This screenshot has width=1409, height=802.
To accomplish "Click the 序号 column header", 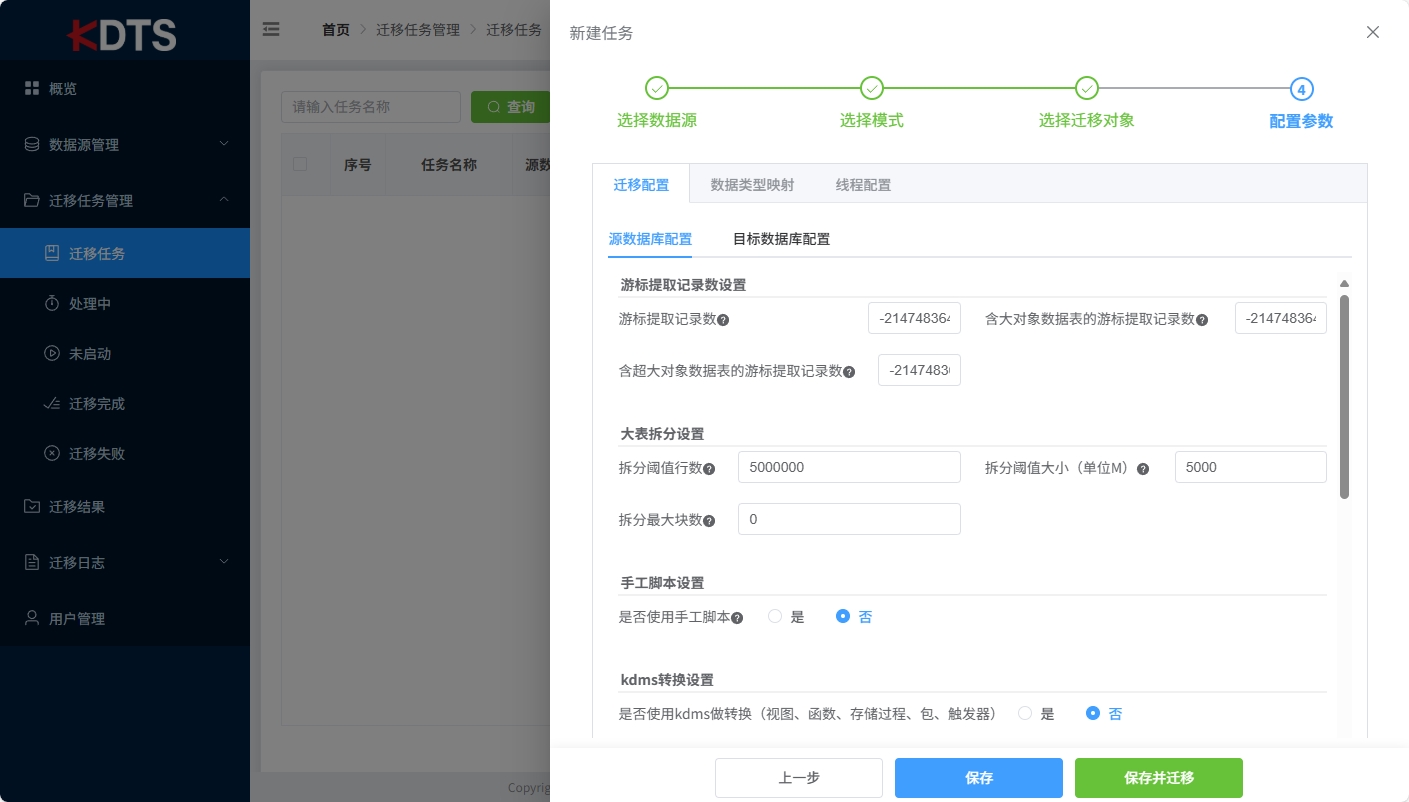I will coord(358,164).
